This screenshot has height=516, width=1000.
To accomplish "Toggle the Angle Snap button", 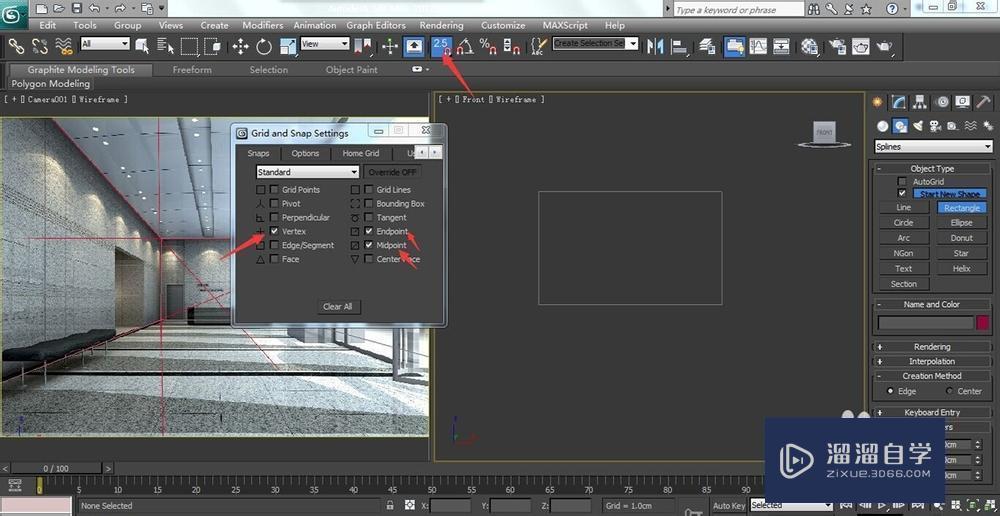I will pyautogui.click(x=465, y=46).
